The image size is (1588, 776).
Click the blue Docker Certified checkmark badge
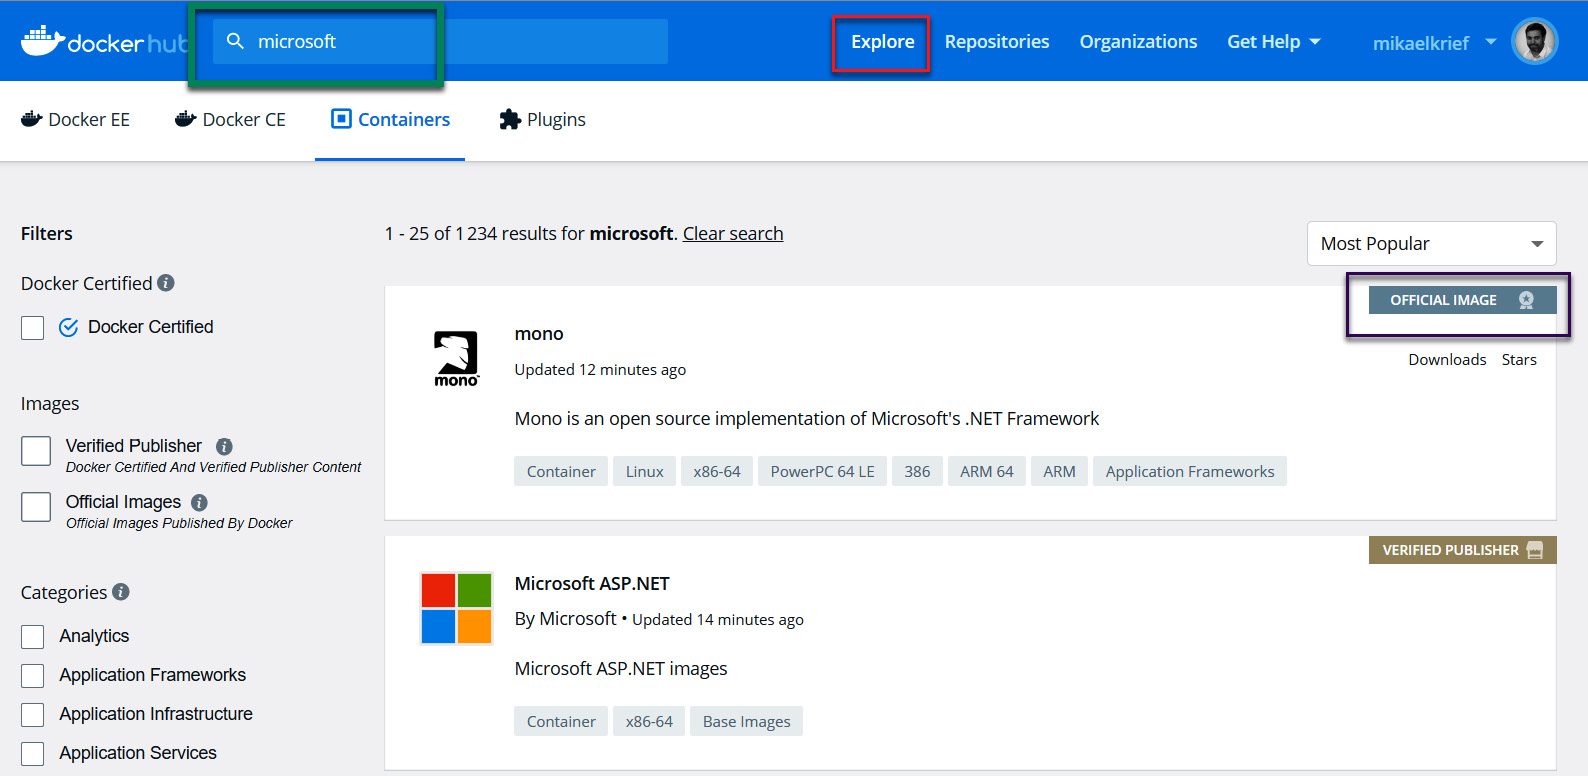[x=69, y=327]
